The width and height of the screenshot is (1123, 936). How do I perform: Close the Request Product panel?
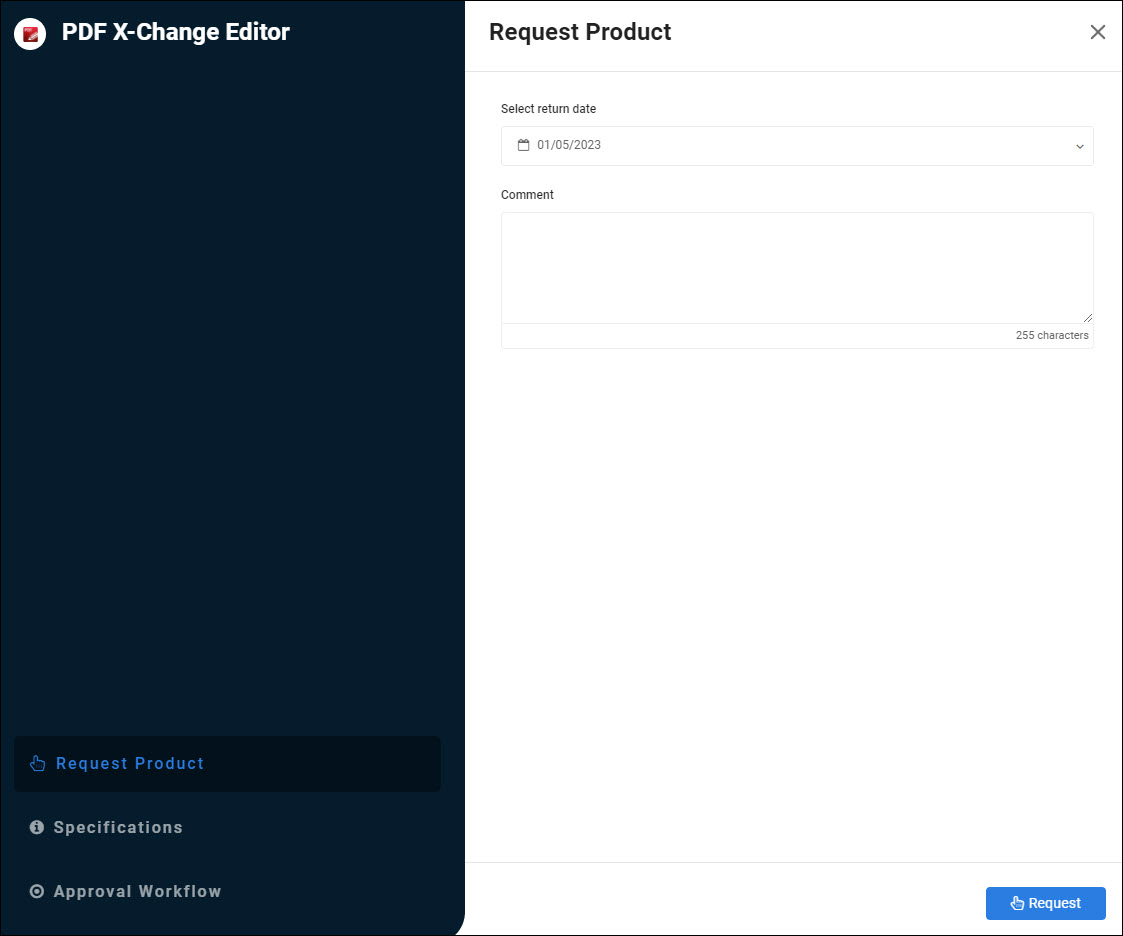click(1097, 32)
